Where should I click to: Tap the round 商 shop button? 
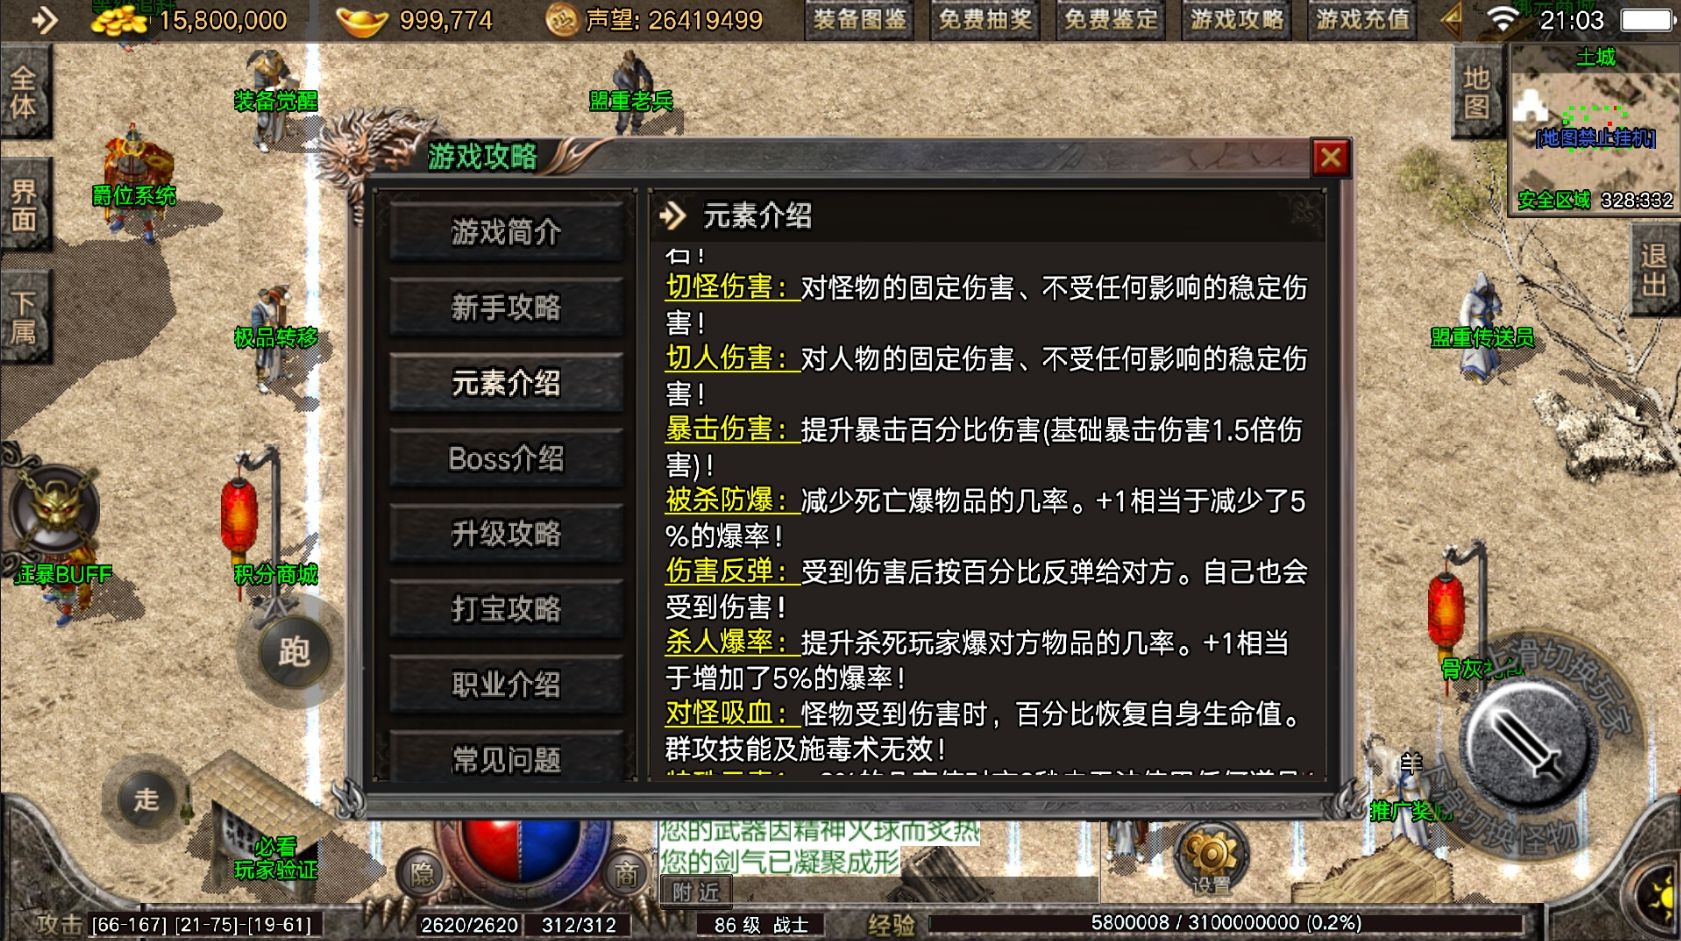(x=626, y=875)
